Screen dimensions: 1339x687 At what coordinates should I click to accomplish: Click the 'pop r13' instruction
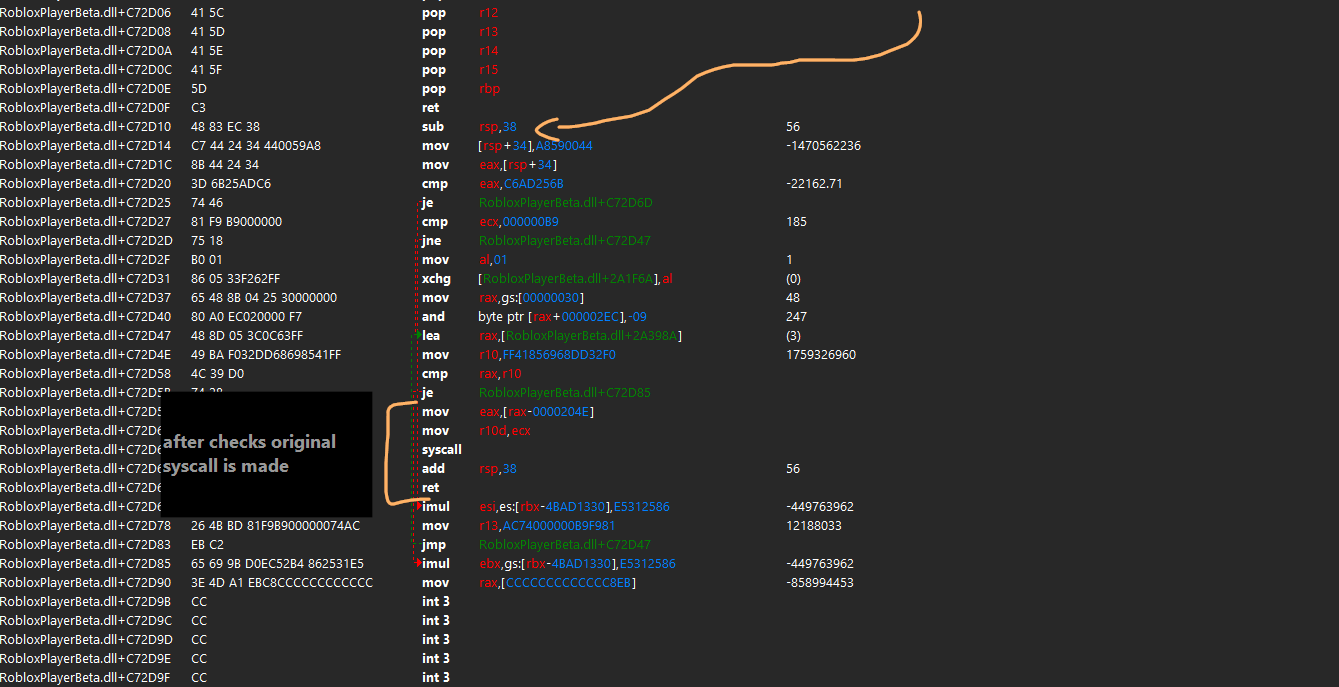460,32
